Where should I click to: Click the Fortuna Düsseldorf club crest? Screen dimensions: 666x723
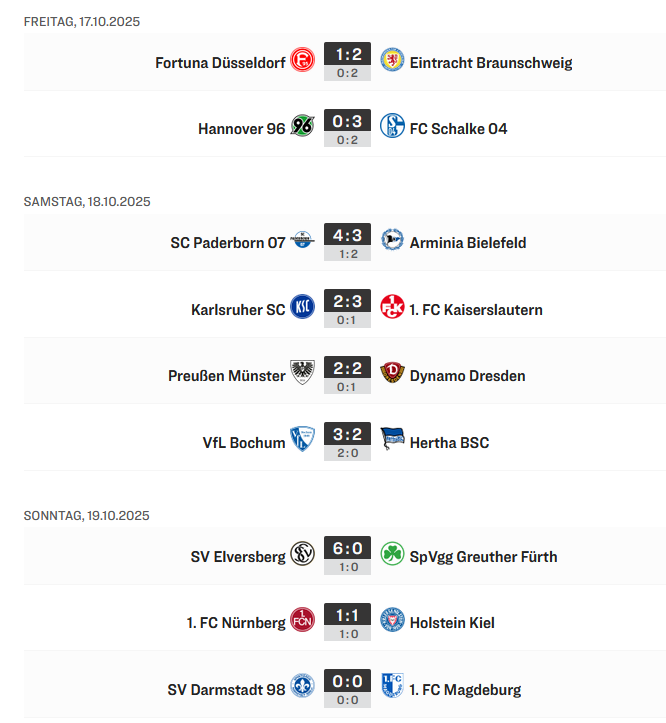[x=302, y=61]
